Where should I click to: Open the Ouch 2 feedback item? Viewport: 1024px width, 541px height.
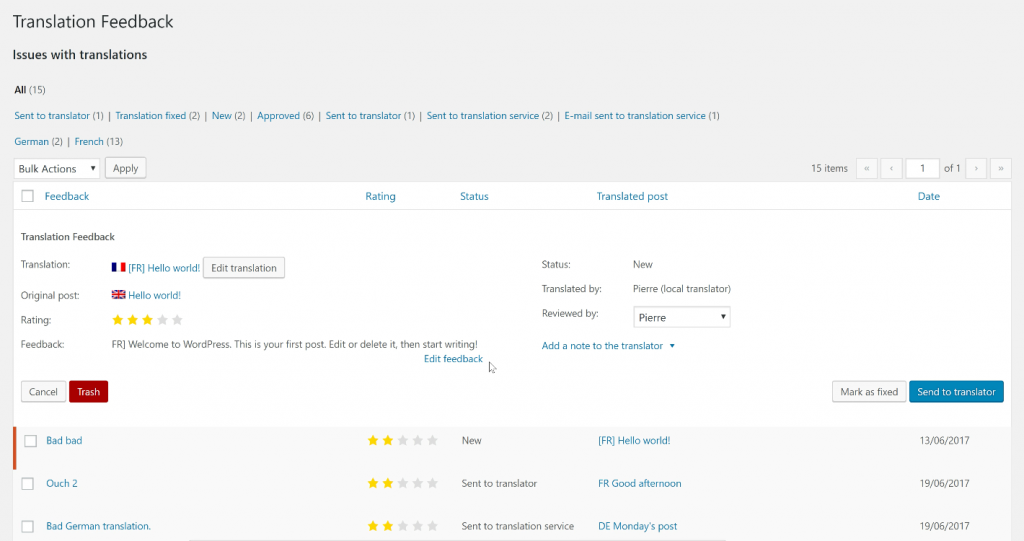coord(61,484)
